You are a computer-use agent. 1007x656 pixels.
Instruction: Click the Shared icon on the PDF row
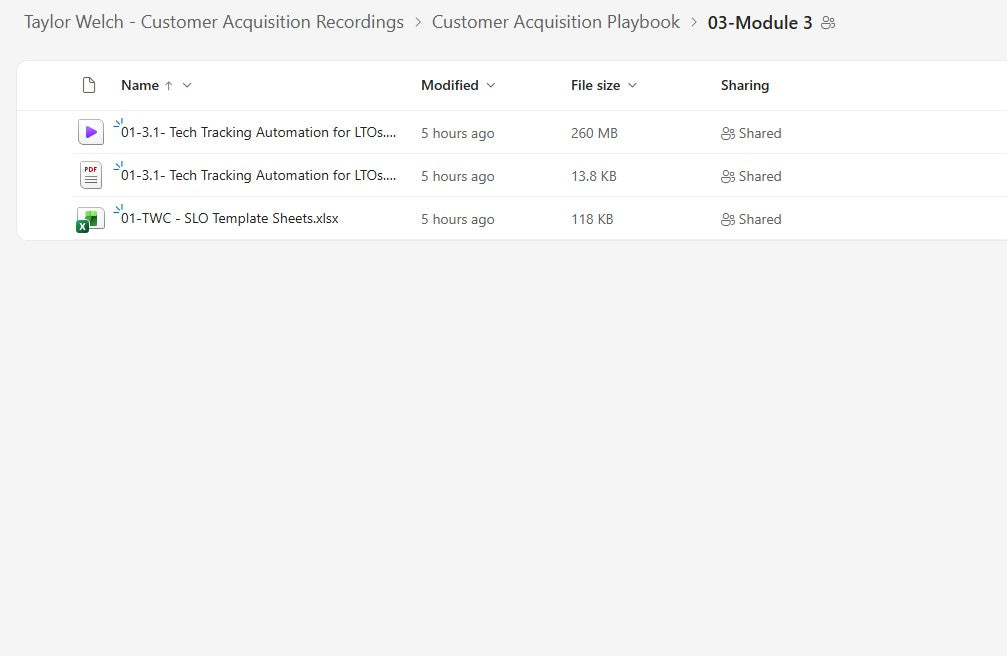pyautogui.click(x=729, y=176)
